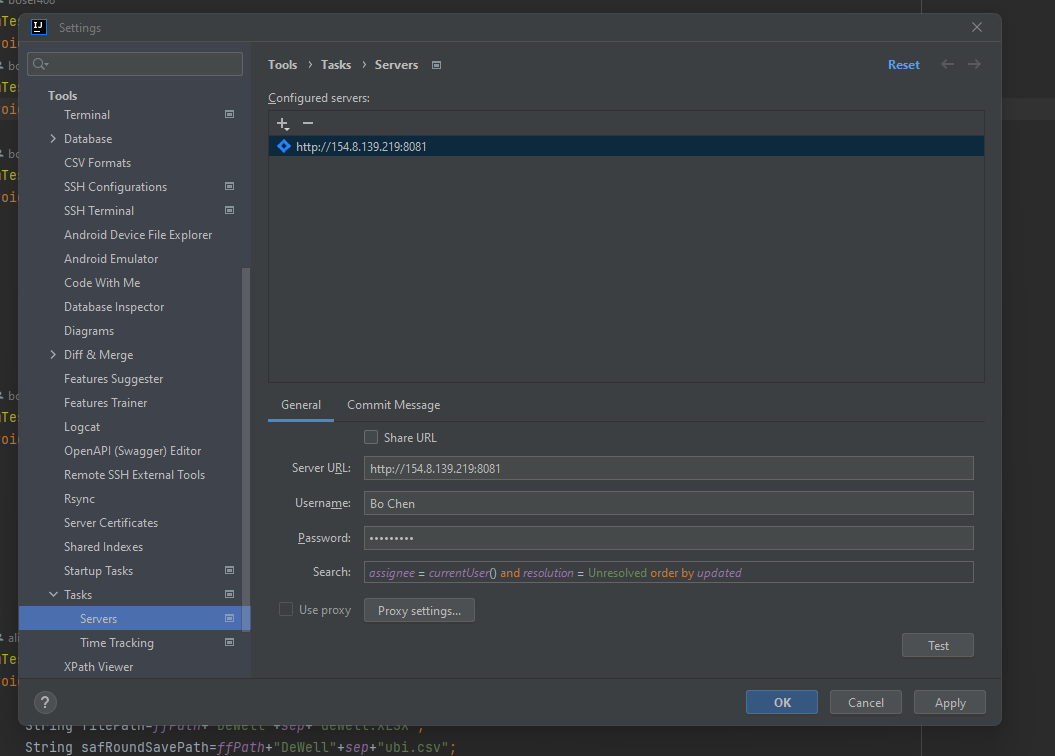Click the project icon next to Tasks

coord(229,595)
